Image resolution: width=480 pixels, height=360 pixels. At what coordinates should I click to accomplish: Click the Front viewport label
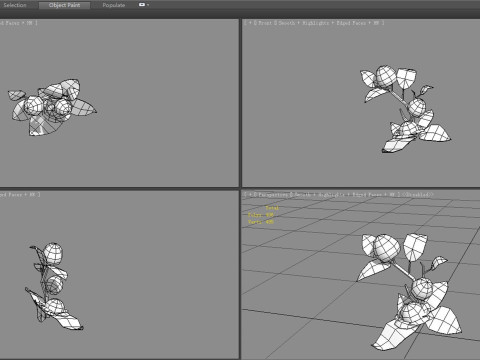pos(264,23)
